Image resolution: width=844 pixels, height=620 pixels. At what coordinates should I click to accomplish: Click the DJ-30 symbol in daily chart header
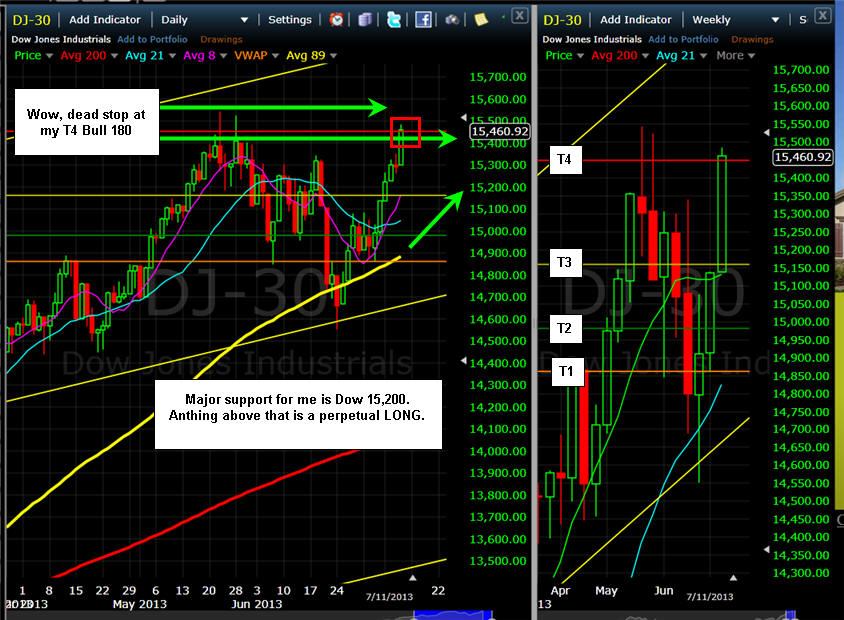31,20
